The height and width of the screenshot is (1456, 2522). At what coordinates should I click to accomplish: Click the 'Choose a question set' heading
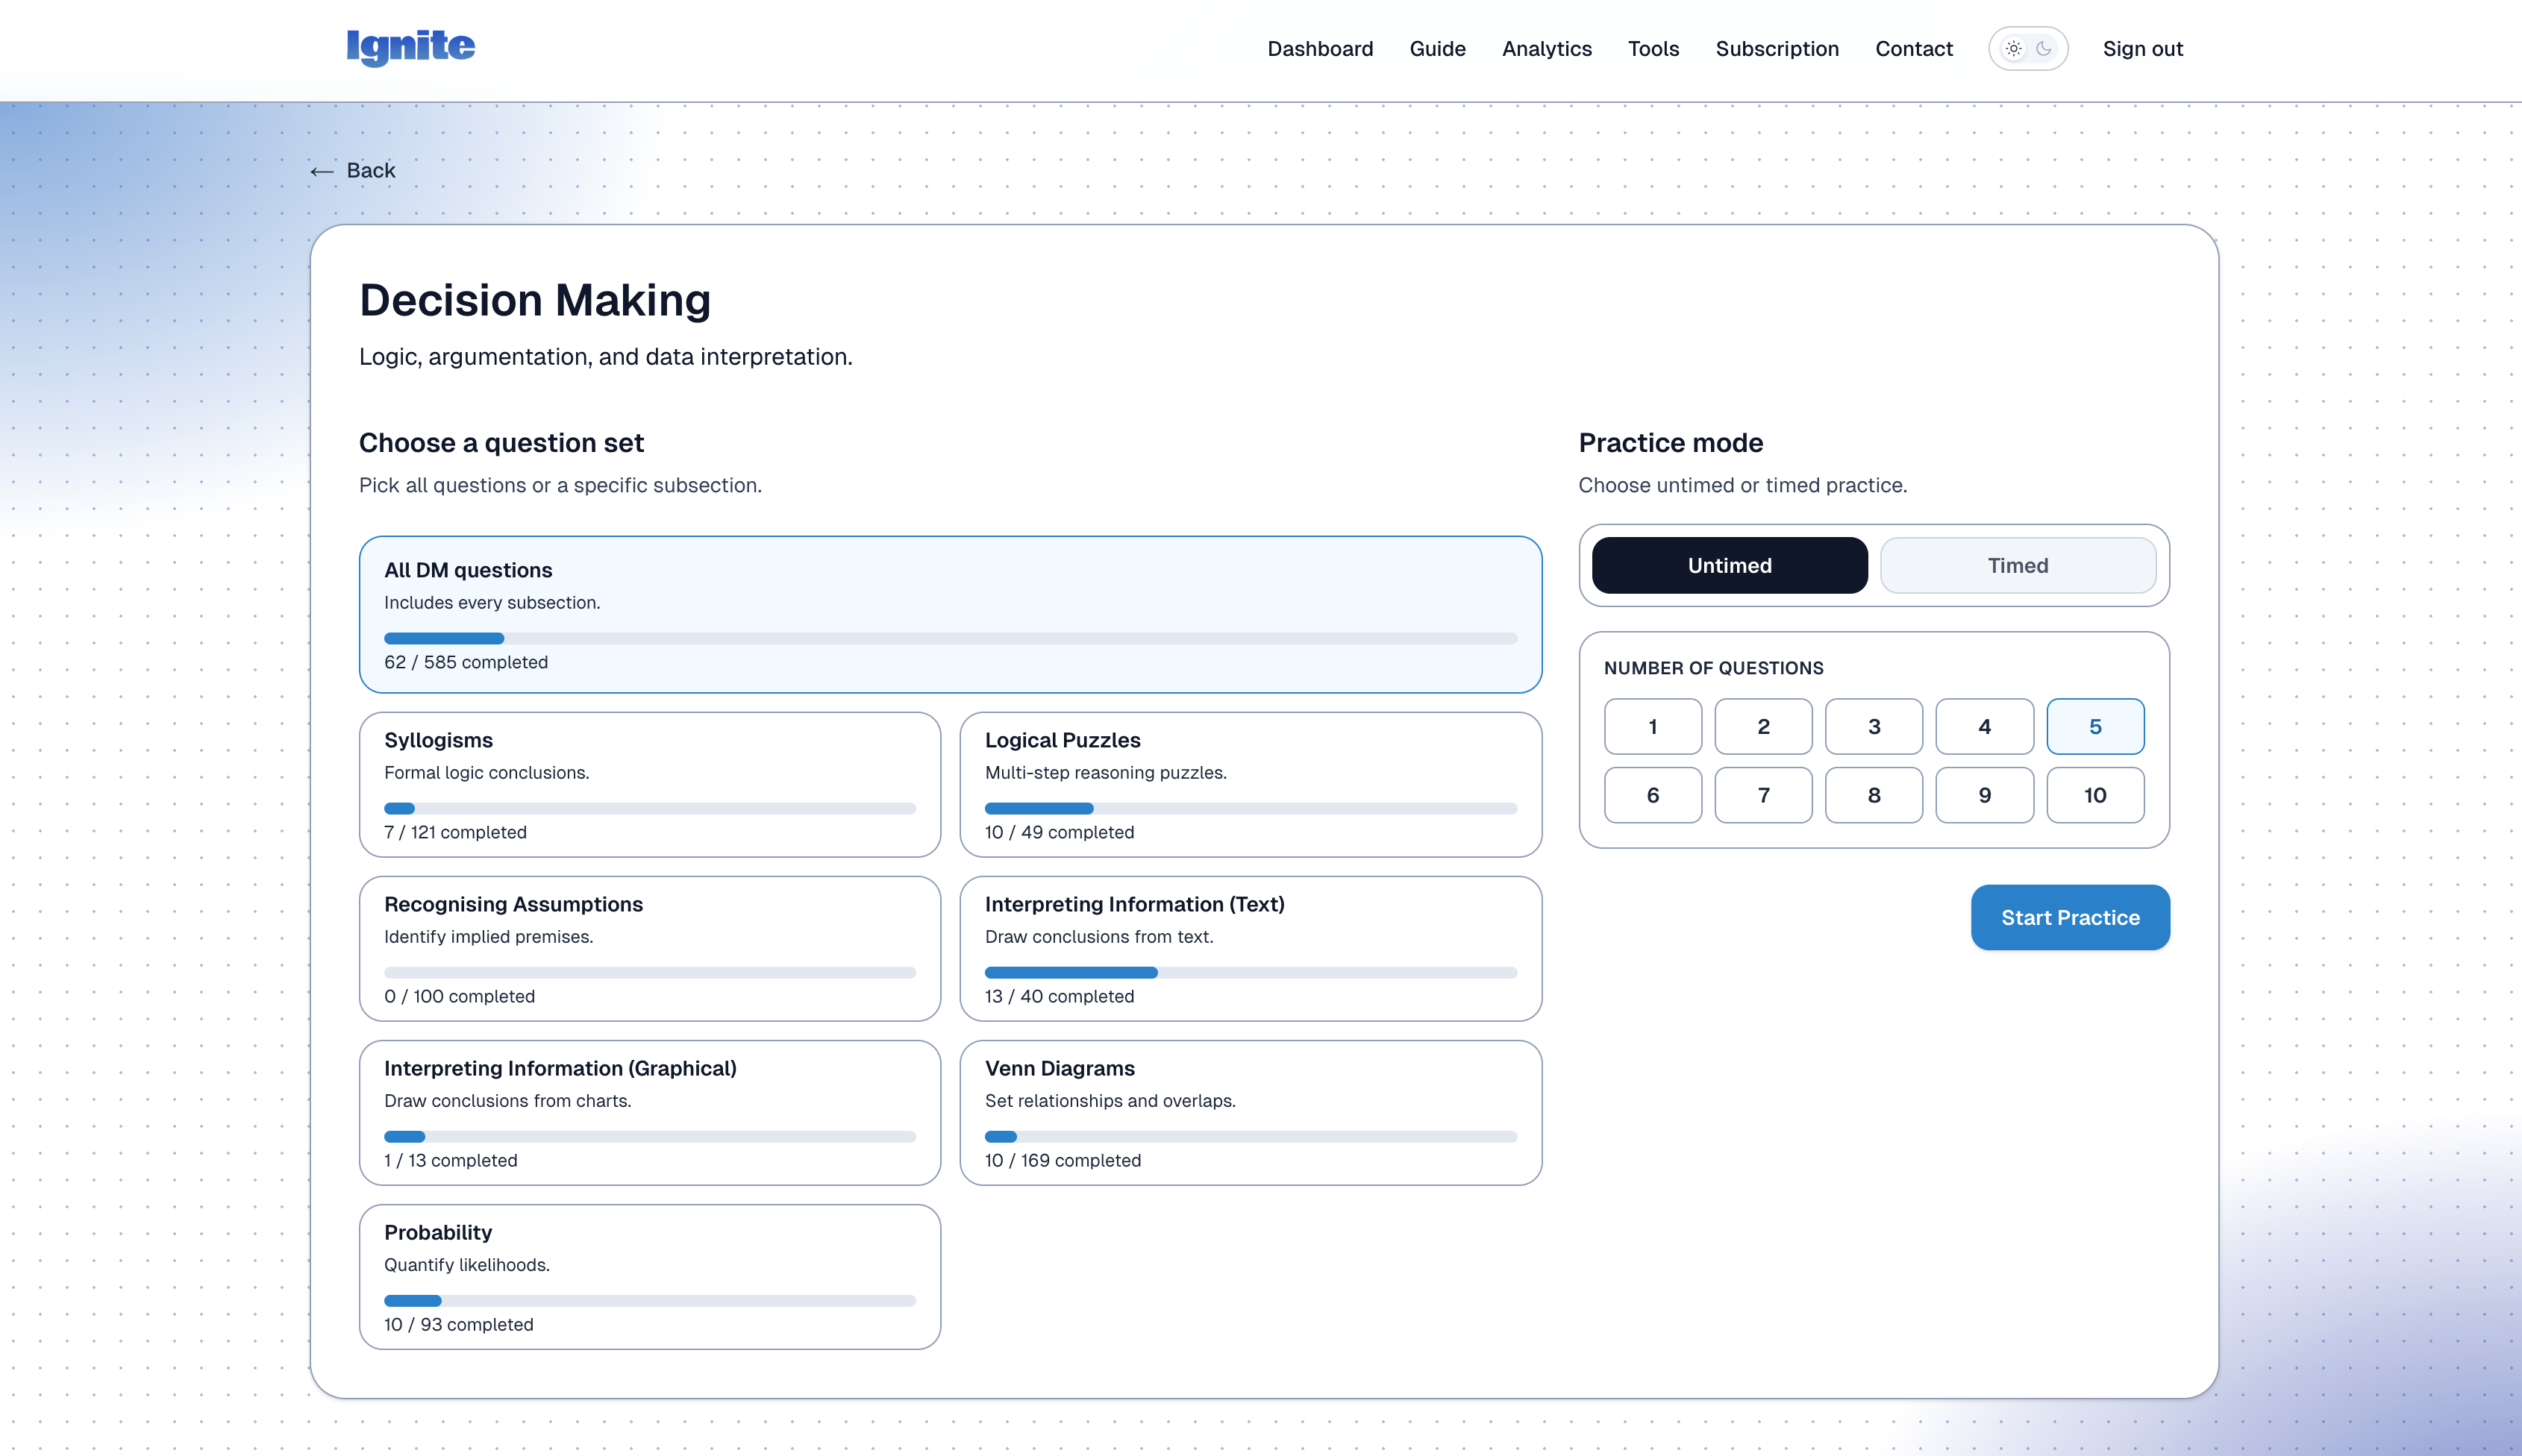point(501,442)
